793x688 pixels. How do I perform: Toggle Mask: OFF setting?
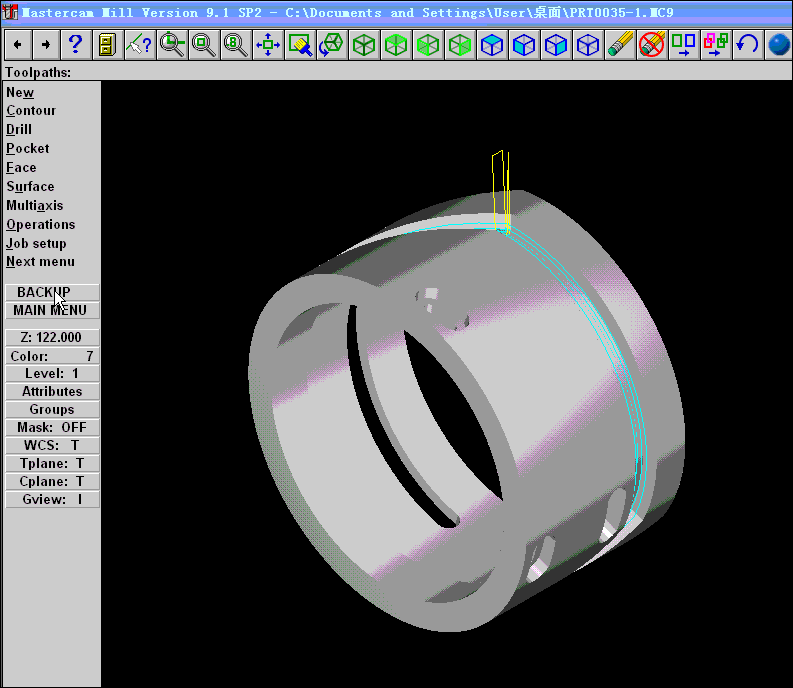pos(52,427)
